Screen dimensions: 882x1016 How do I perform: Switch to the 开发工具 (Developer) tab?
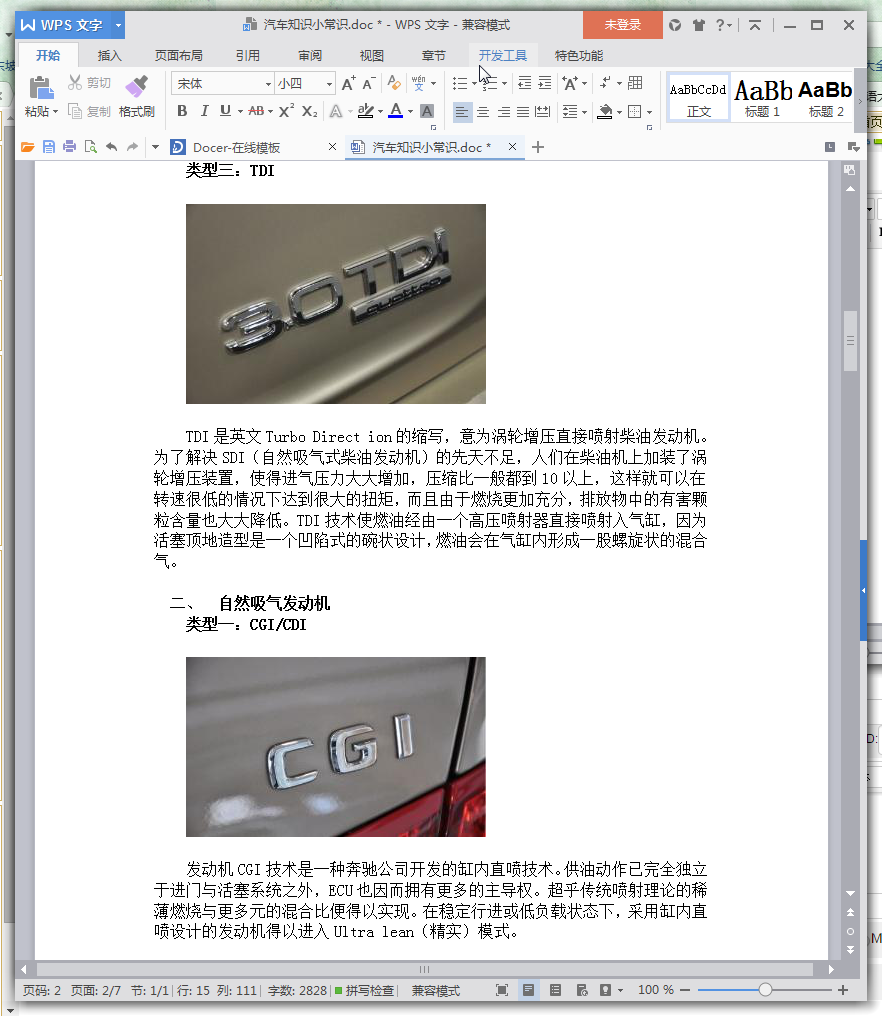(502, 56)
